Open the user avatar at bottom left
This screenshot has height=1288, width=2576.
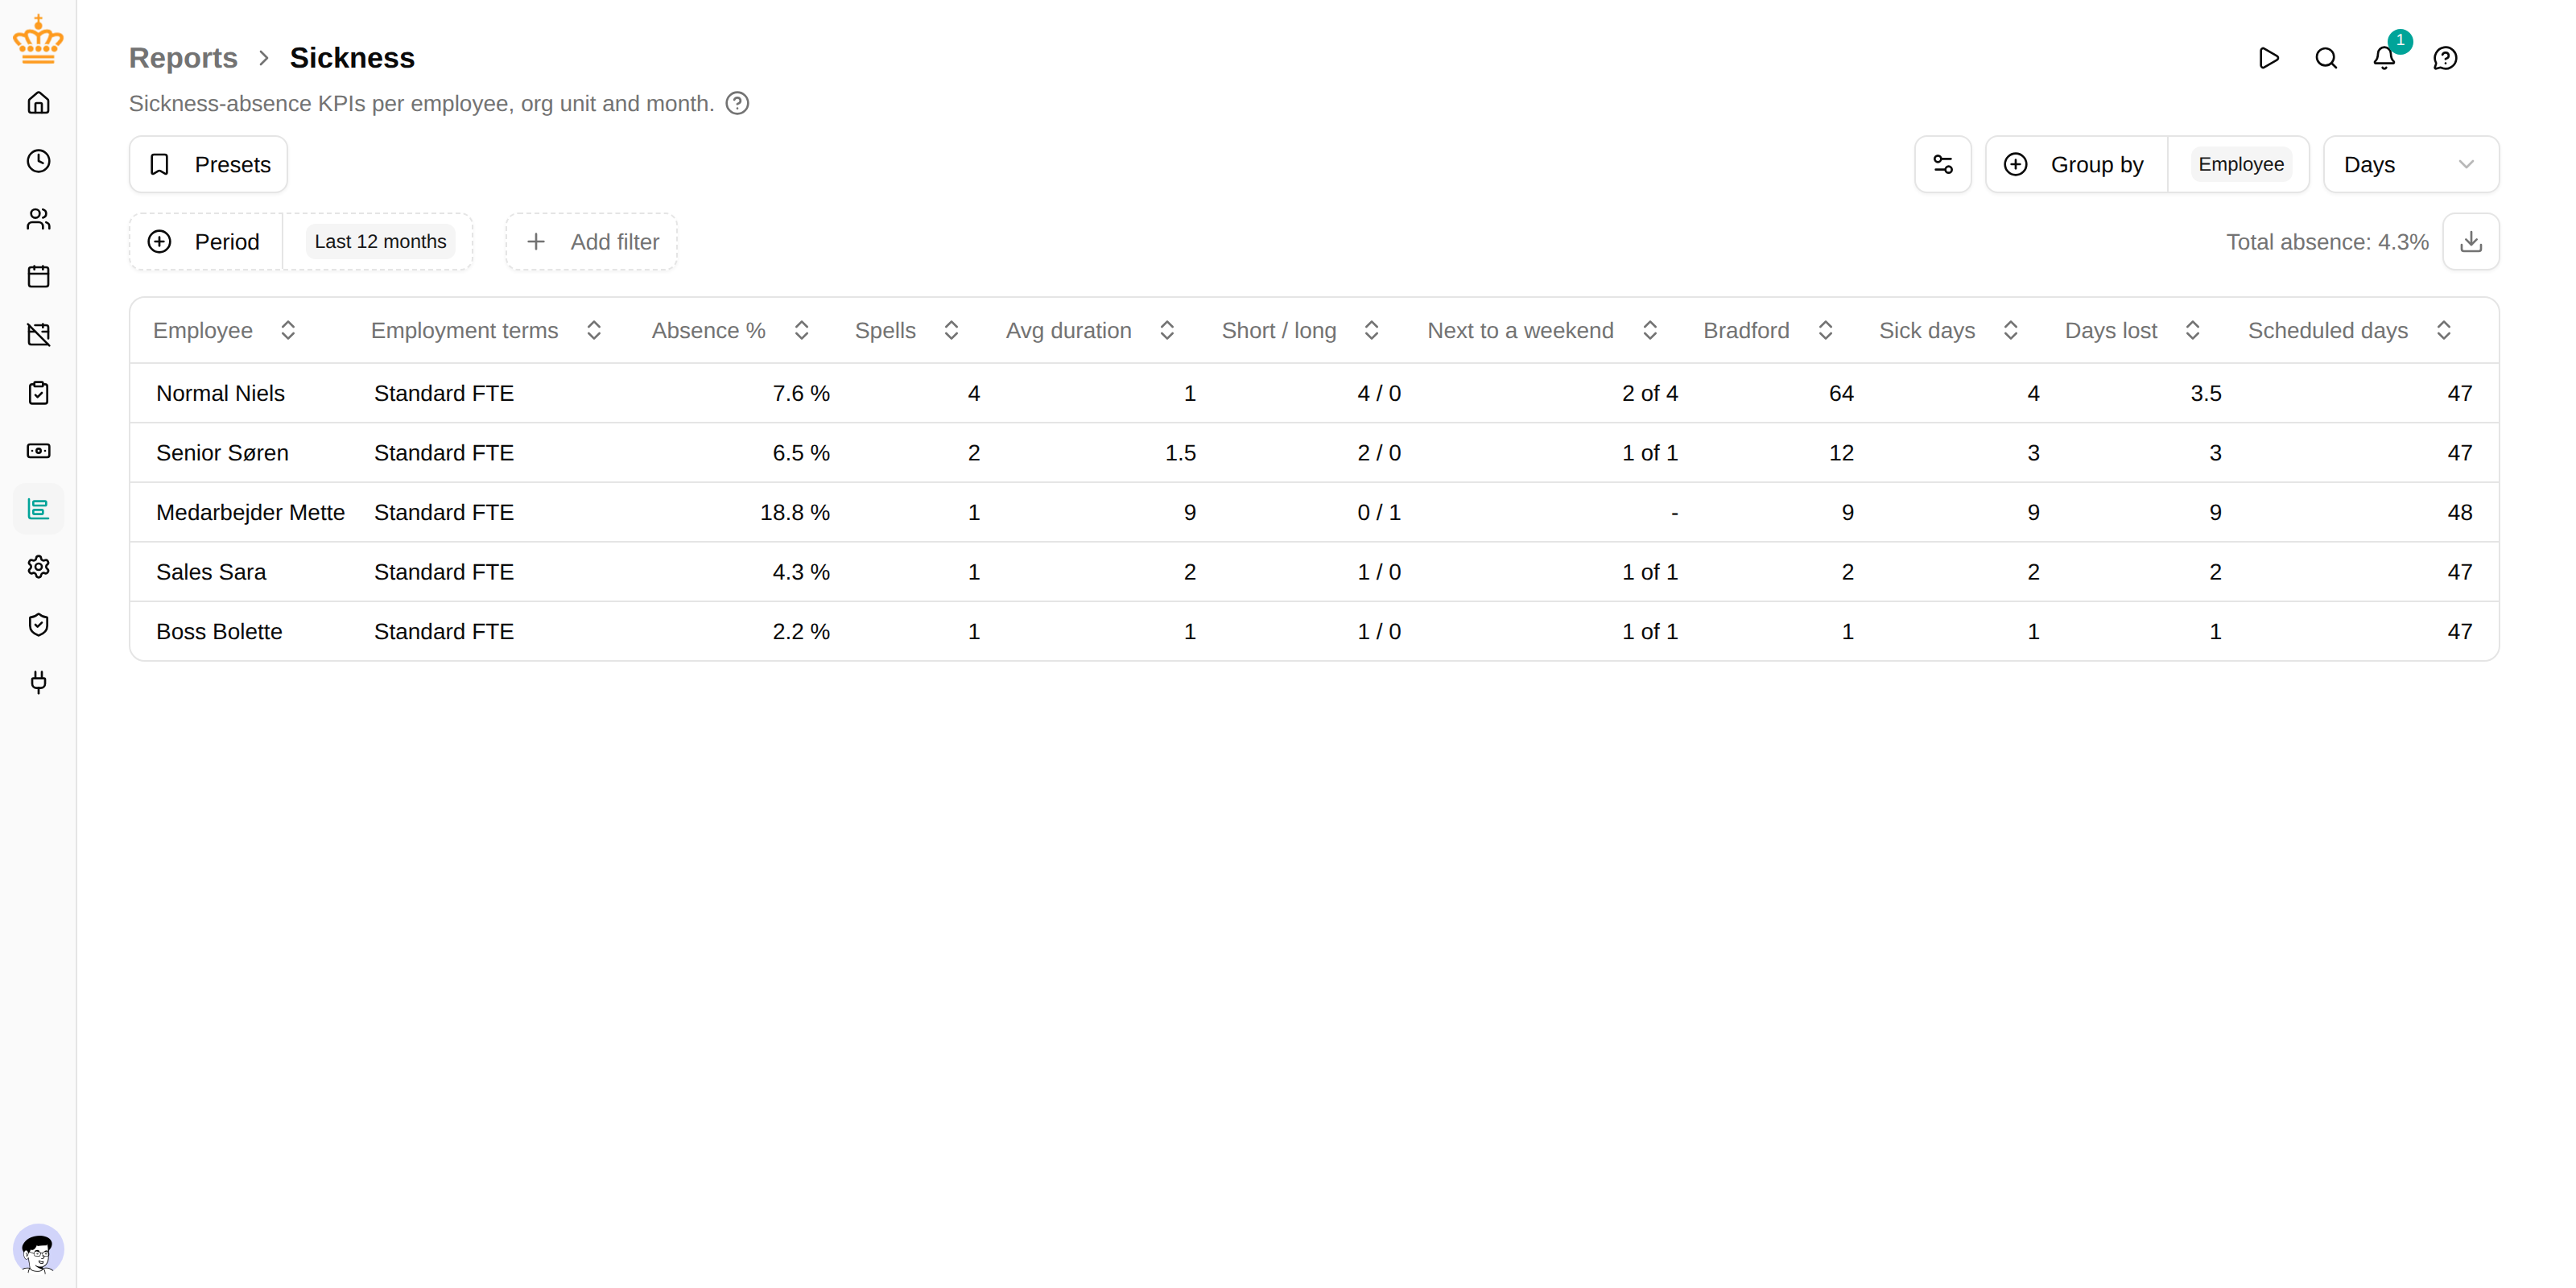[x=38, y=1249]
